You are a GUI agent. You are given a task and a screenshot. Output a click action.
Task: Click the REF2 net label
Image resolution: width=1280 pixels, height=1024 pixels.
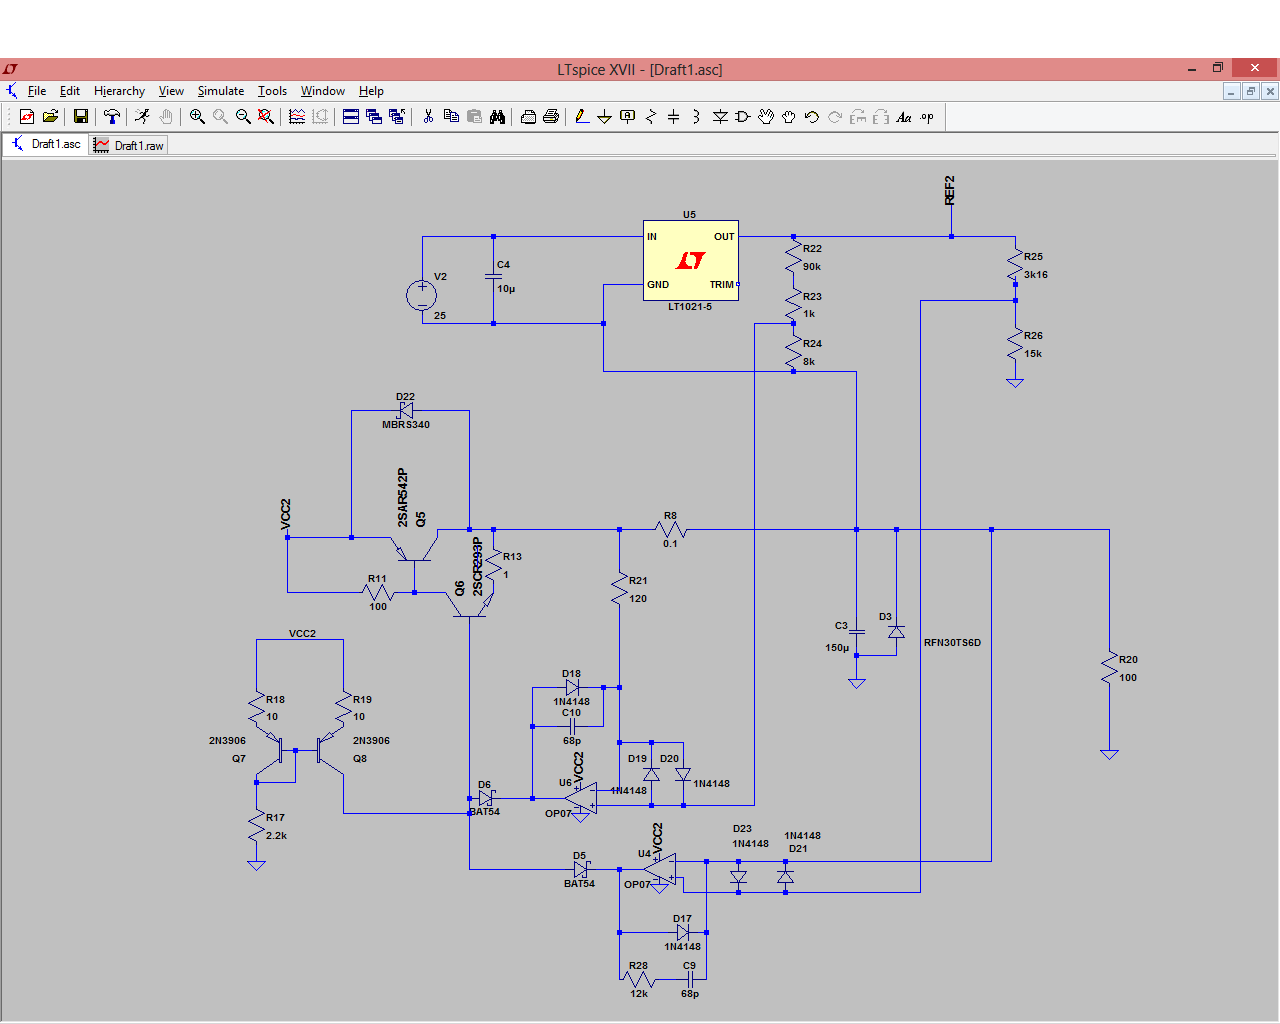tap(950, 190)
